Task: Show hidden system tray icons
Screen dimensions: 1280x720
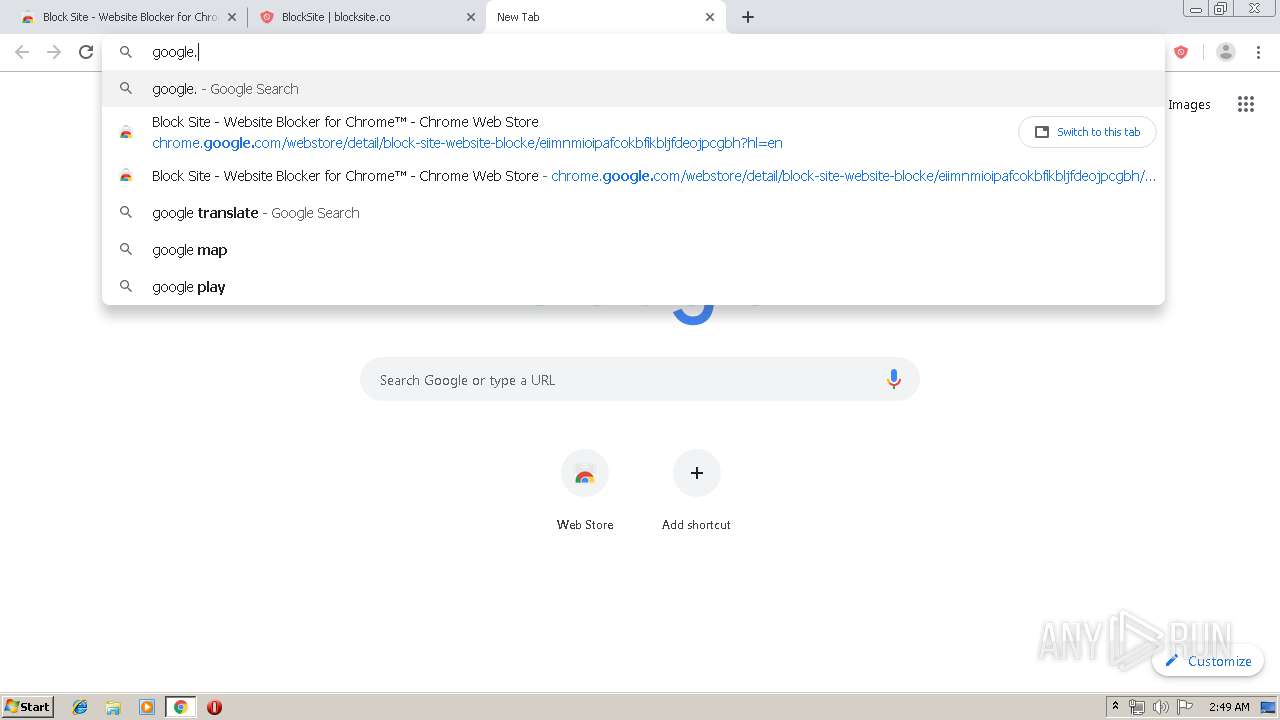Action: coord(1115,707)
